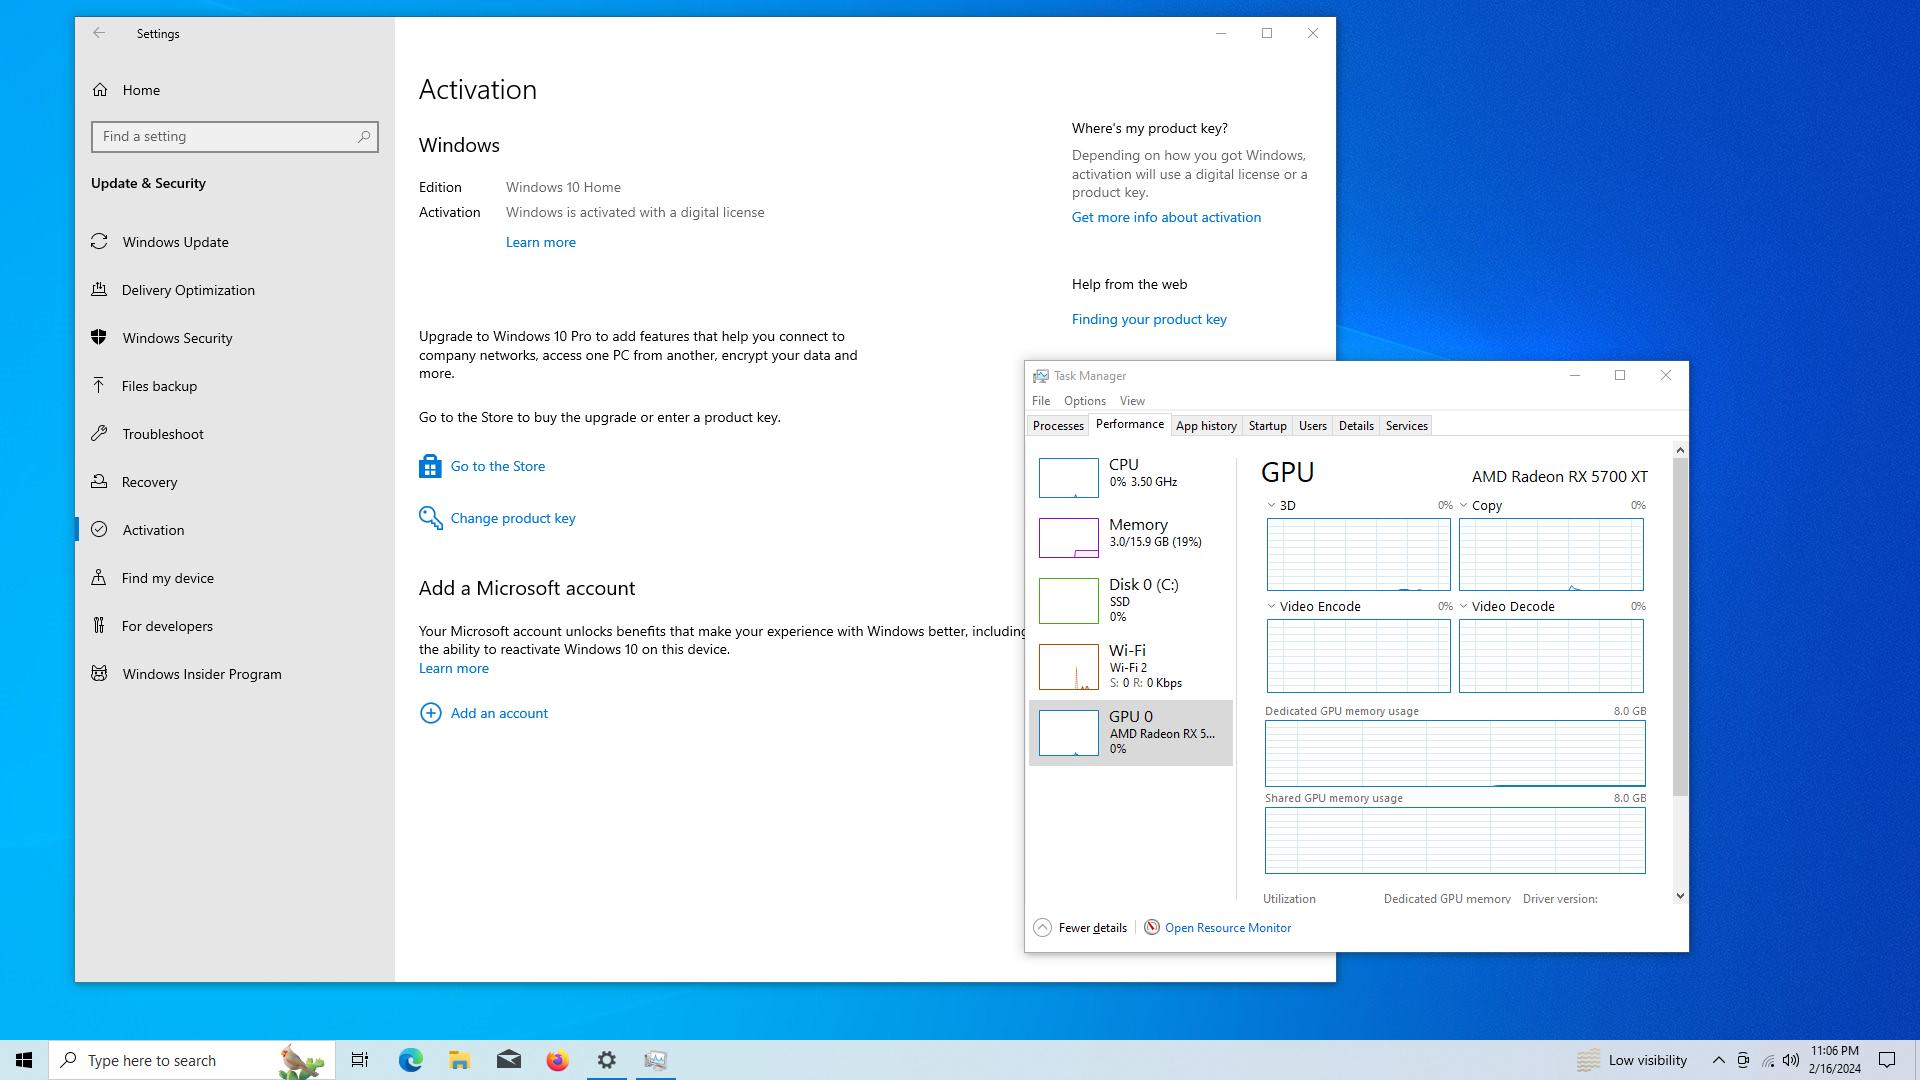Go back using the Settings back arrow
This screenshot has height=1080, width=1920.
[x=99, y=33]
